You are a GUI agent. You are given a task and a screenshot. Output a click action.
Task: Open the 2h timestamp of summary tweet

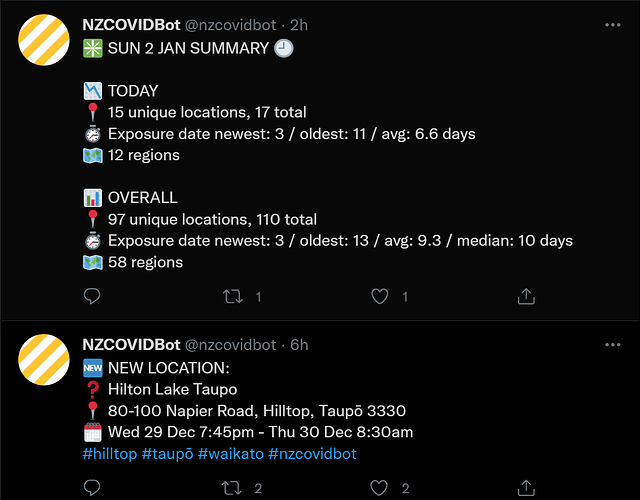tap(299, 24)
